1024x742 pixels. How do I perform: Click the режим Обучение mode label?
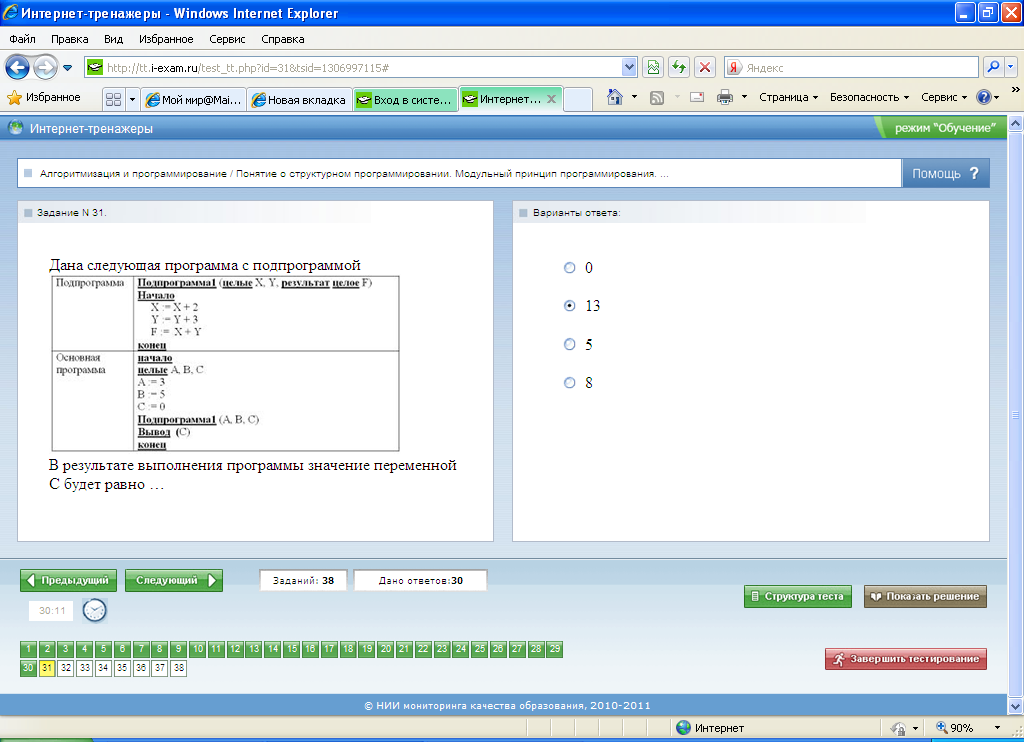tap(944, 128)
